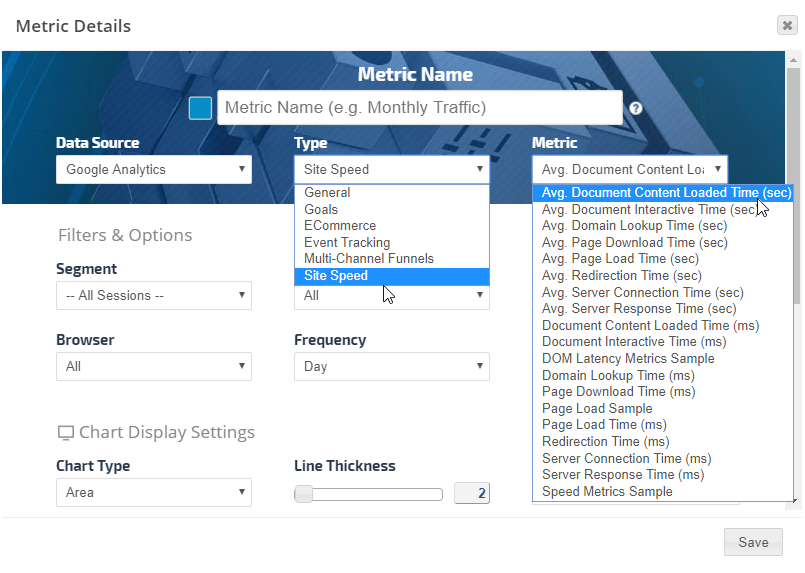This screenshot has height=573, width=805.
Task: Open the Data Source dropdown
Action: tap(153, 169)
